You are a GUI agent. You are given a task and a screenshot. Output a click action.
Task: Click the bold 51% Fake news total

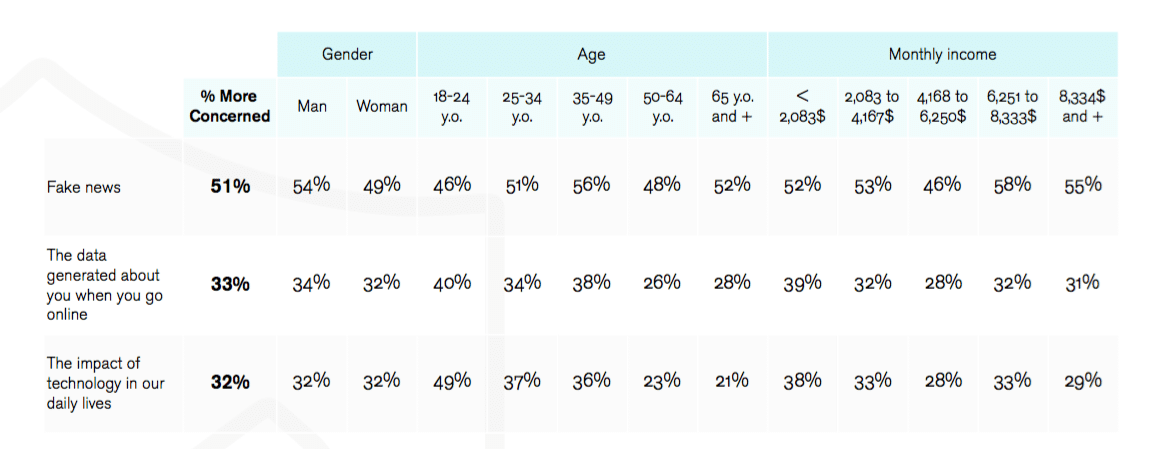click(x=229, y=187)
